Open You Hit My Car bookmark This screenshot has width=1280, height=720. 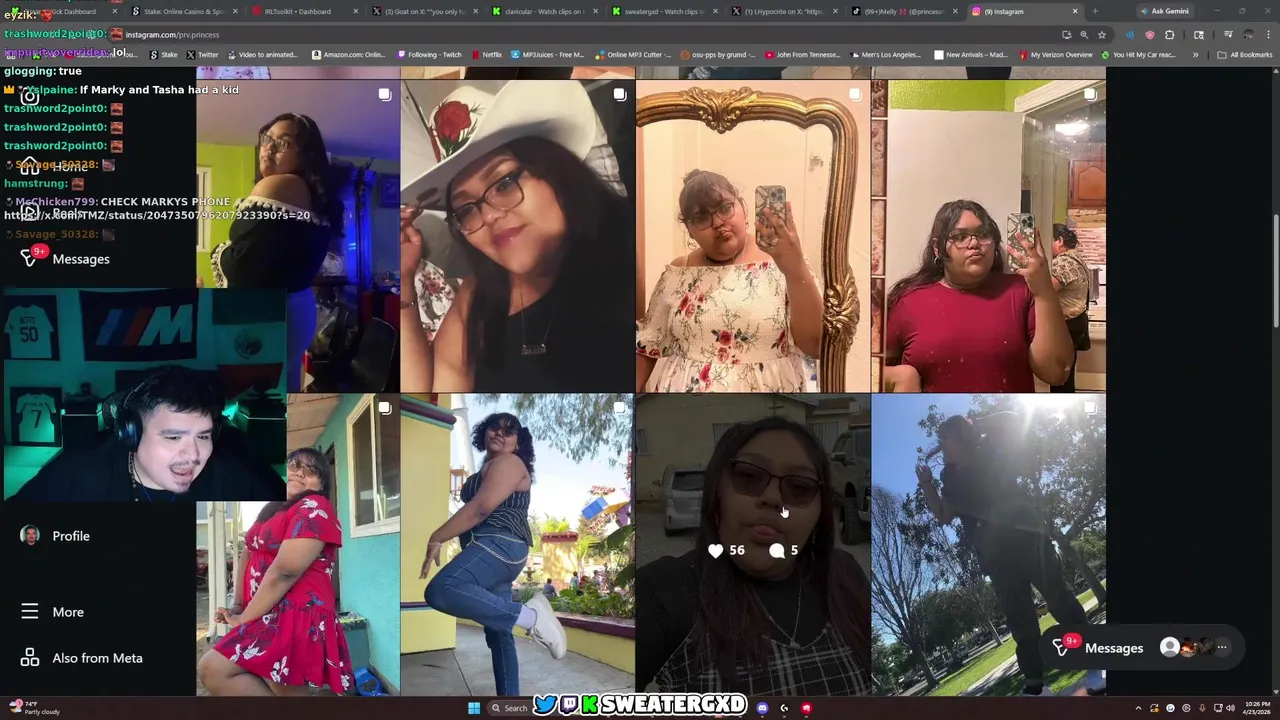[1138, 55]
